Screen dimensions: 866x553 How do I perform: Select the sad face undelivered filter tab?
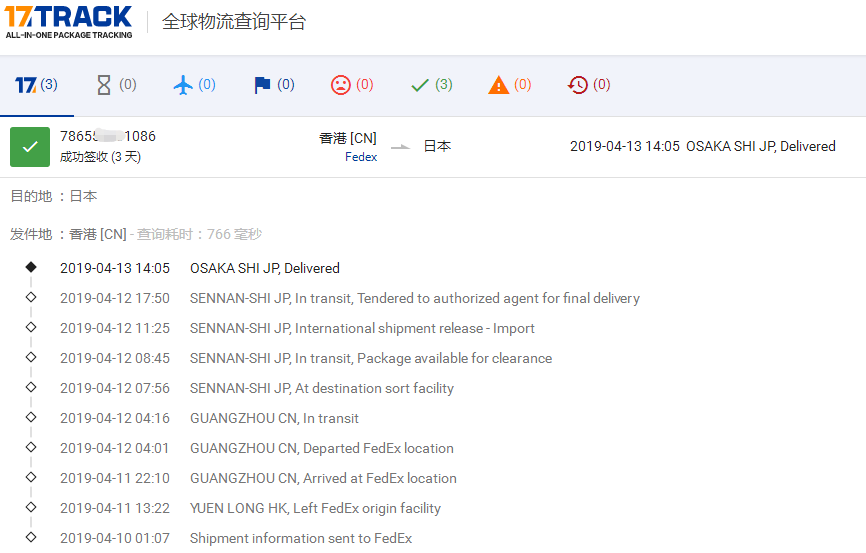[x=352, y=85]
